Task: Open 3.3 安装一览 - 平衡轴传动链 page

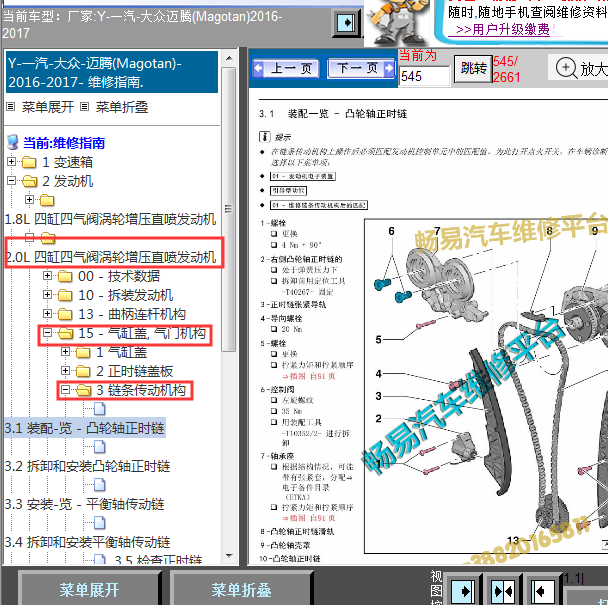Action: point(85,504)
